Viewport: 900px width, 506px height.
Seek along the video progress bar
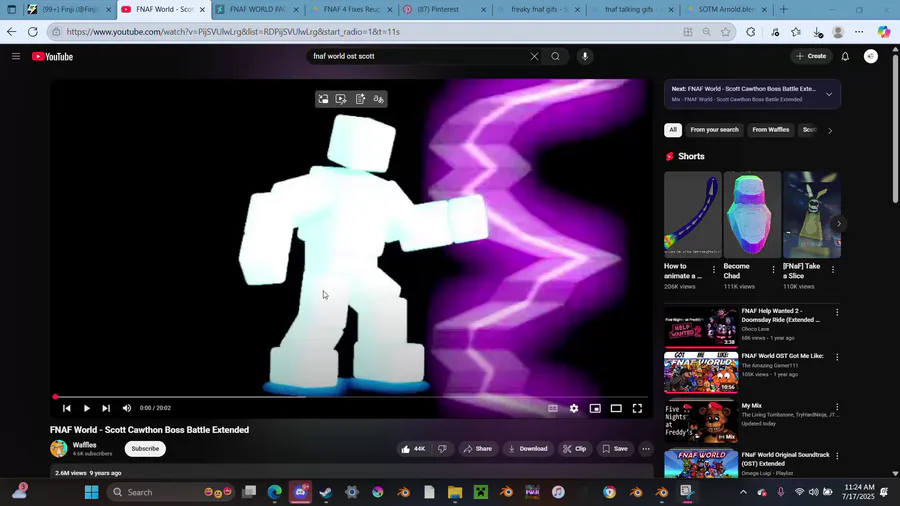point(351,396)
